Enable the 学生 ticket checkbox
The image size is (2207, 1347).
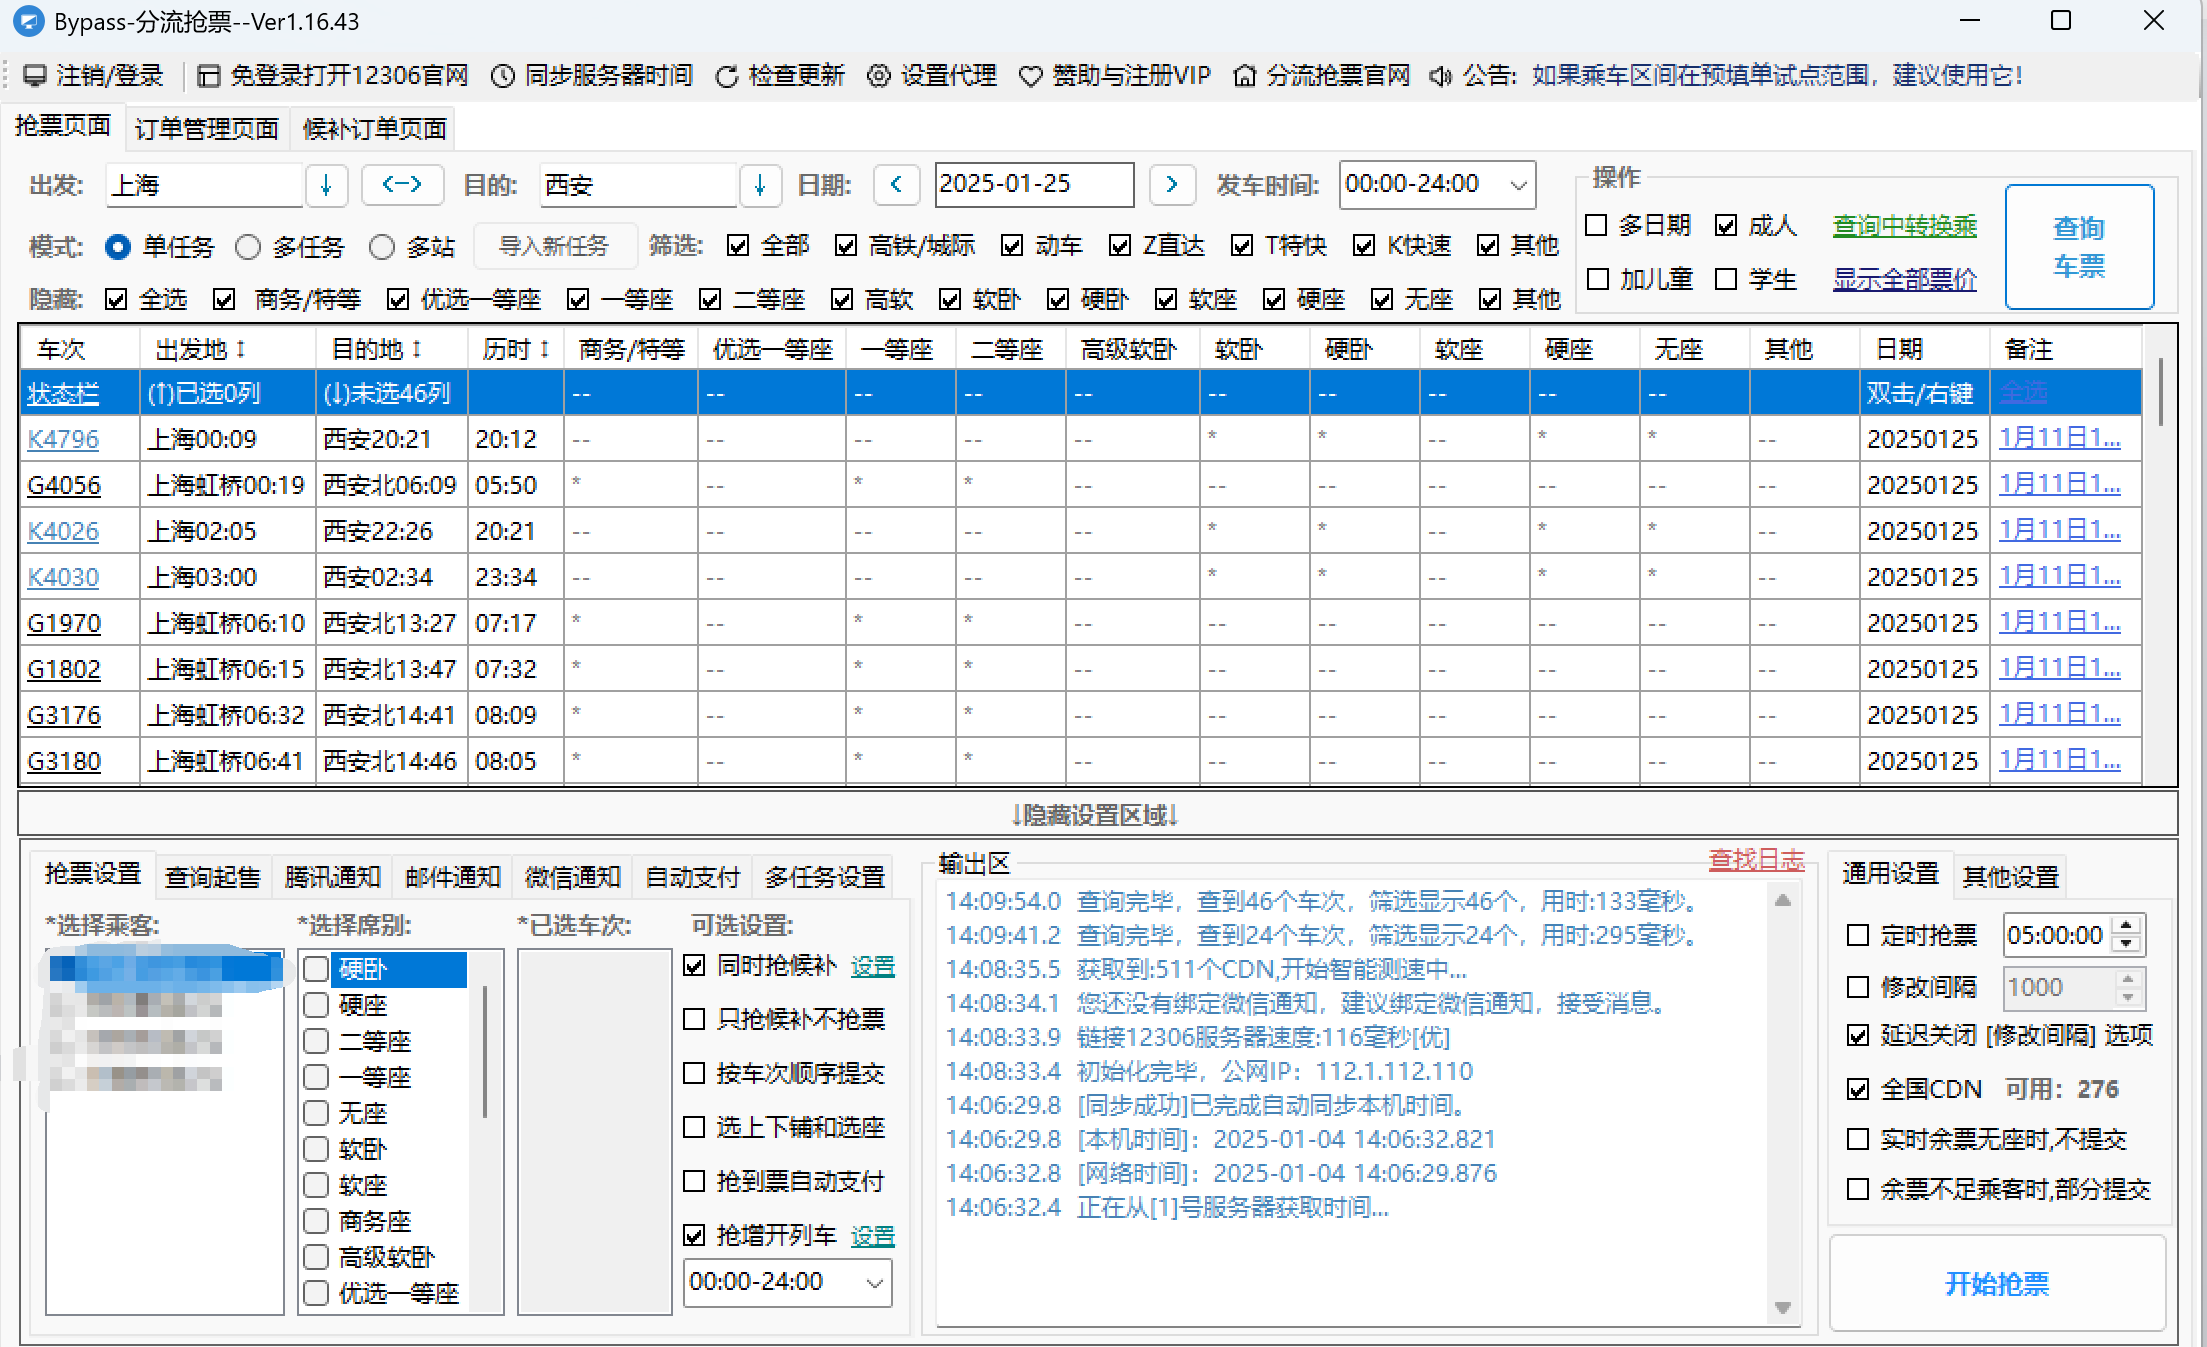click(x=1726, y=279)
